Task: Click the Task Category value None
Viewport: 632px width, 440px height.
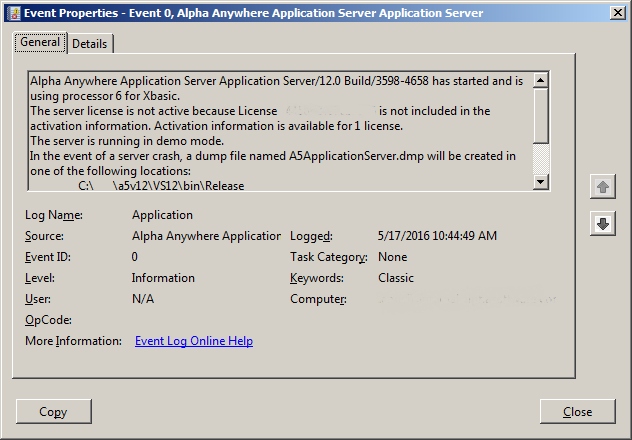Action: [x=393, y=257]
